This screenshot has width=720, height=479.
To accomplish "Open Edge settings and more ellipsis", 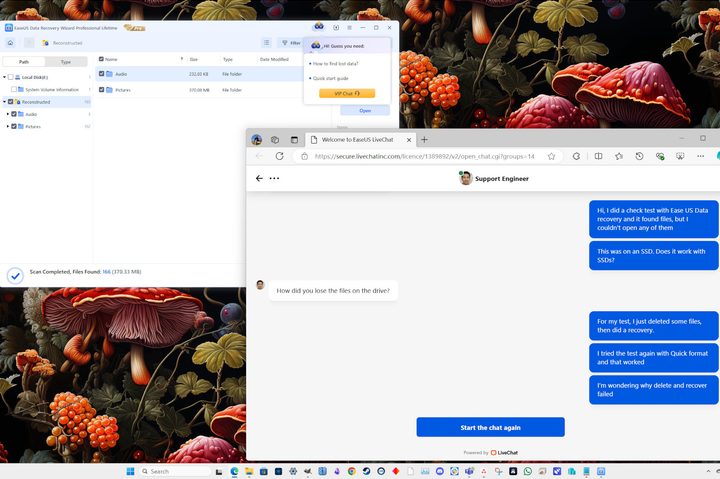I will tap(700, 156).
